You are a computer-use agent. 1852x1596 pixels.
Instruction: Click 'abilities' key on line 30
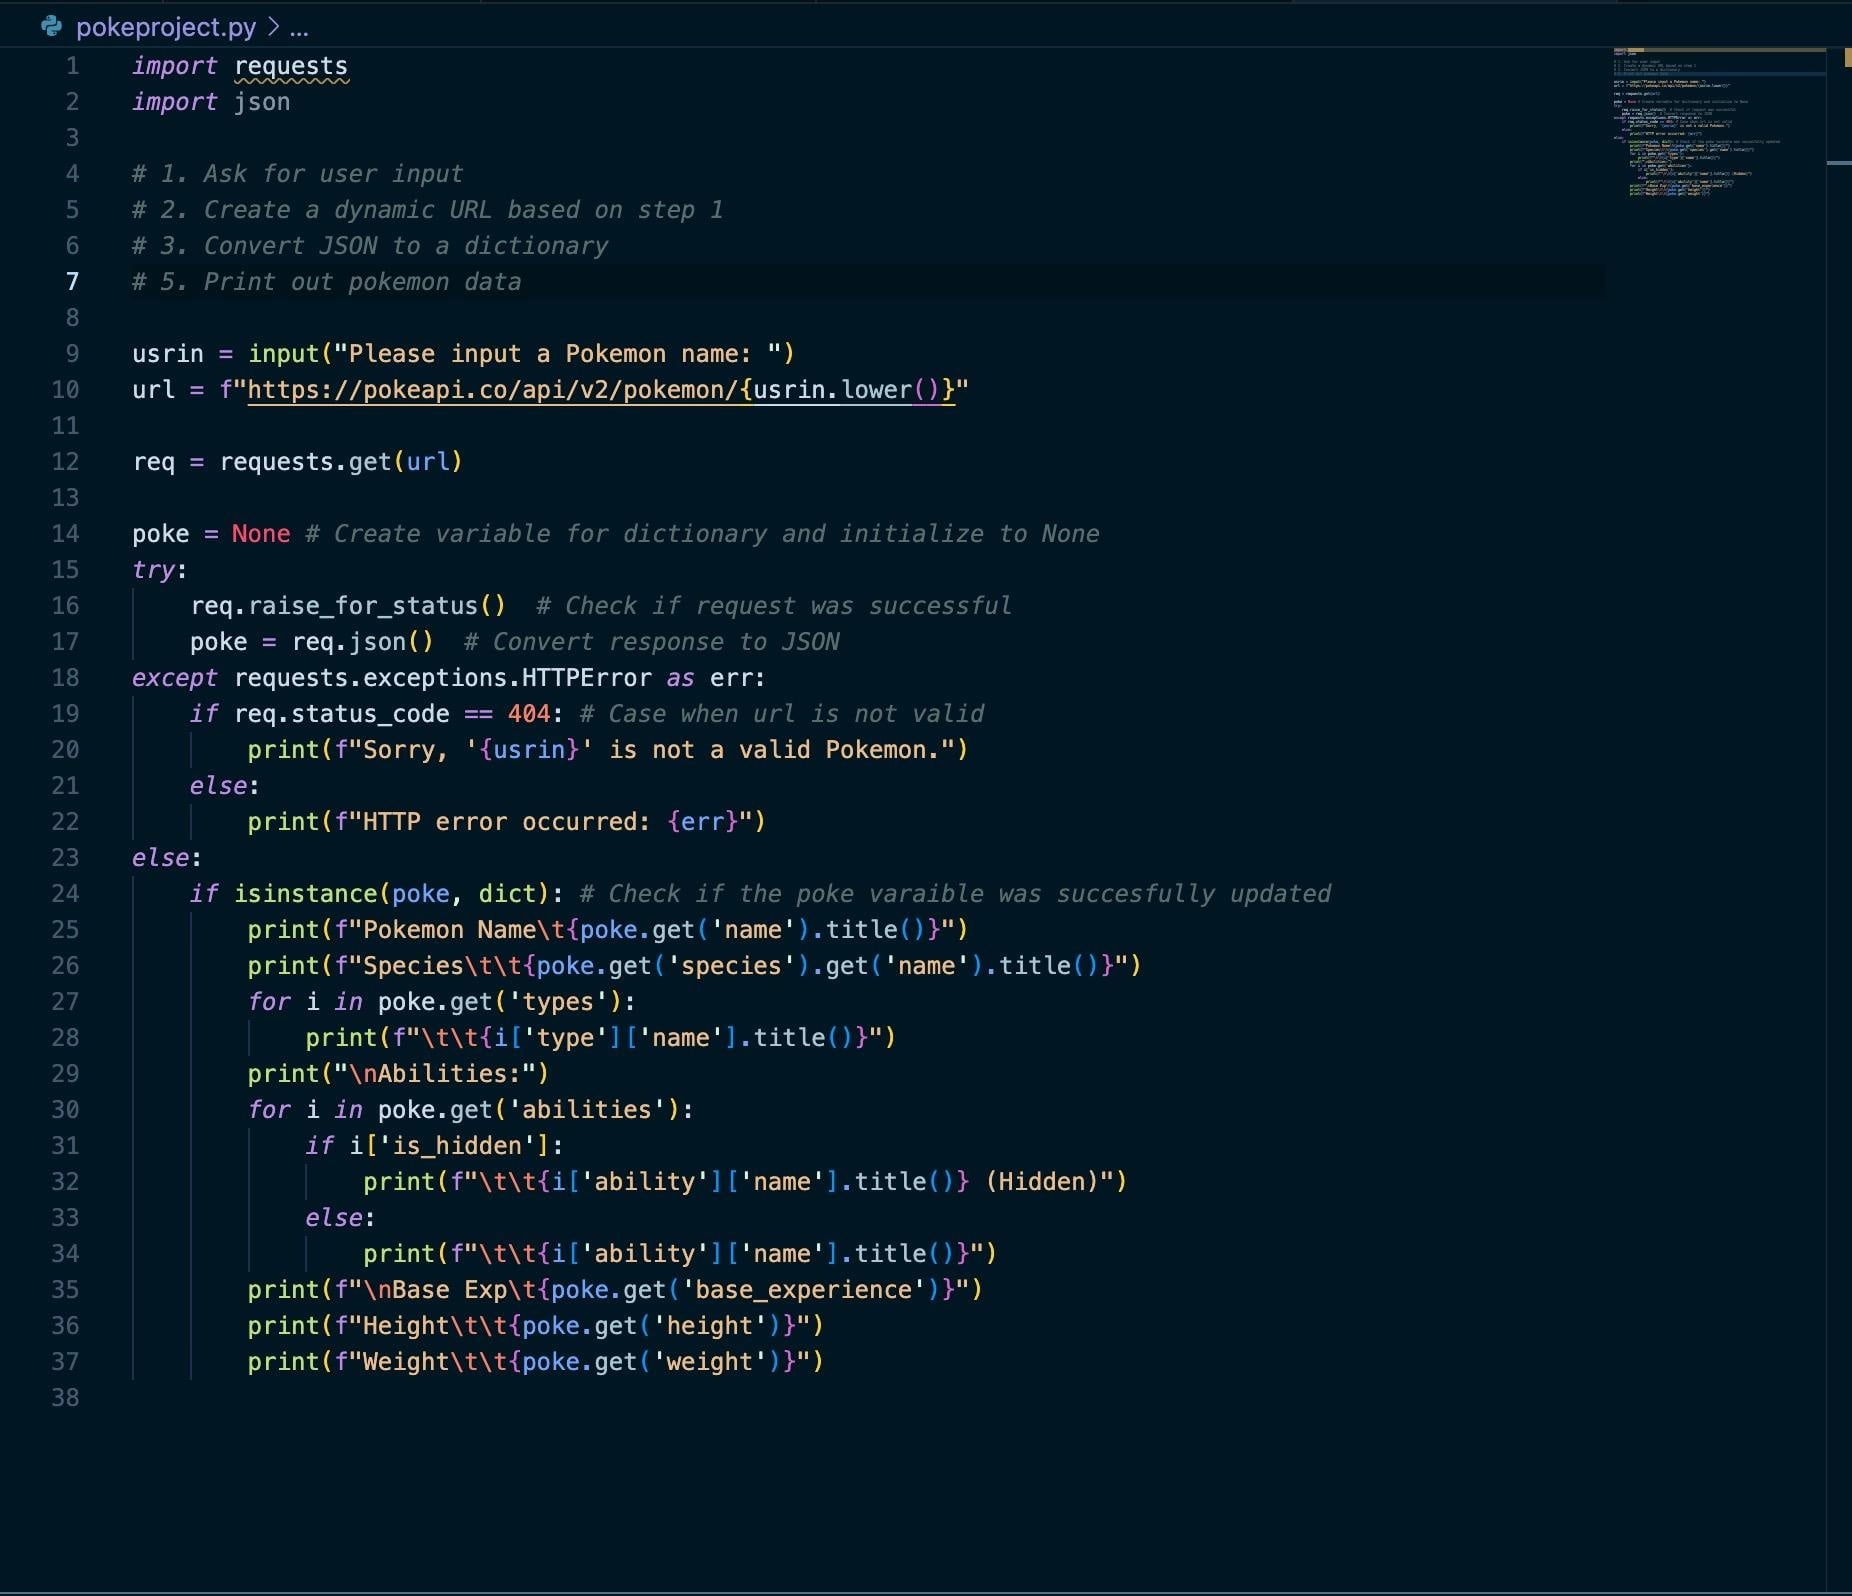[587, 1110]
